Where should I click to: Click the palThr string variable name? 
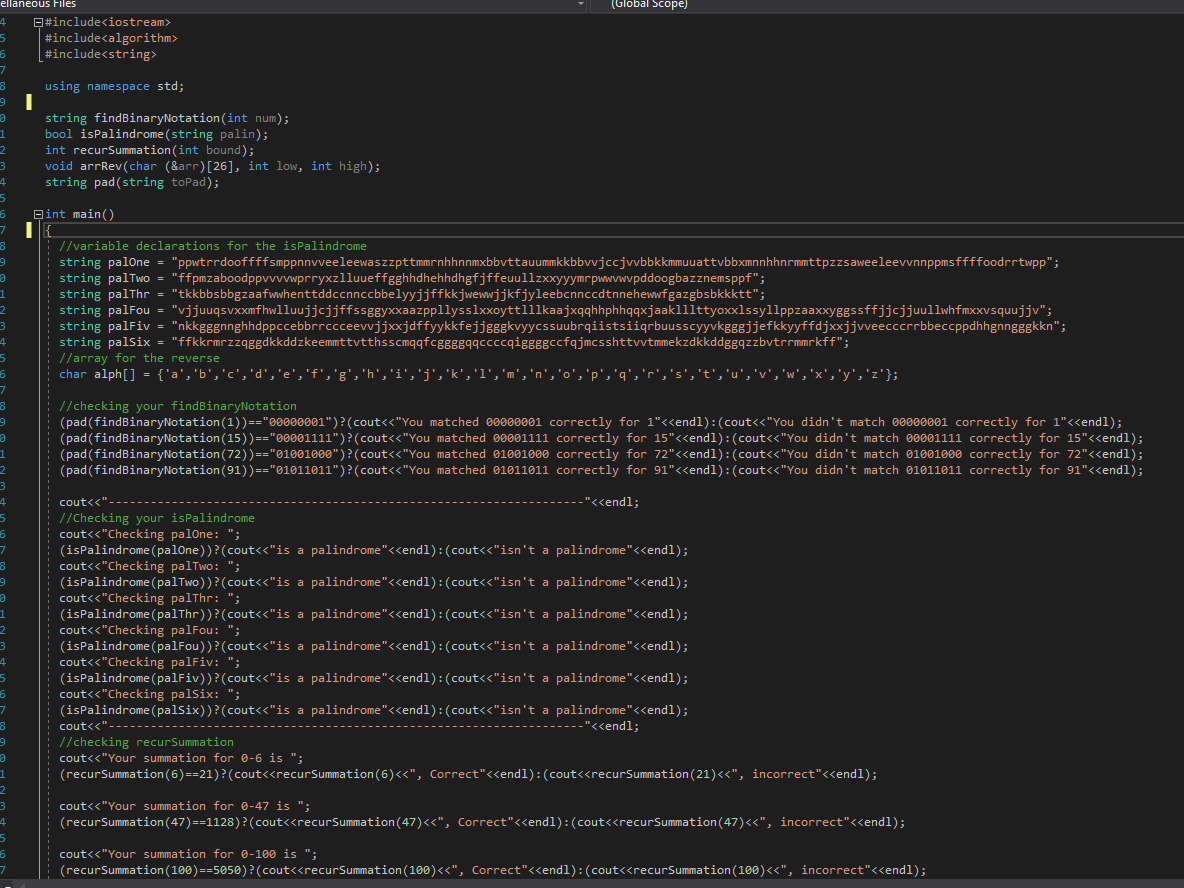pyautogui.click(x=128, y=294)
